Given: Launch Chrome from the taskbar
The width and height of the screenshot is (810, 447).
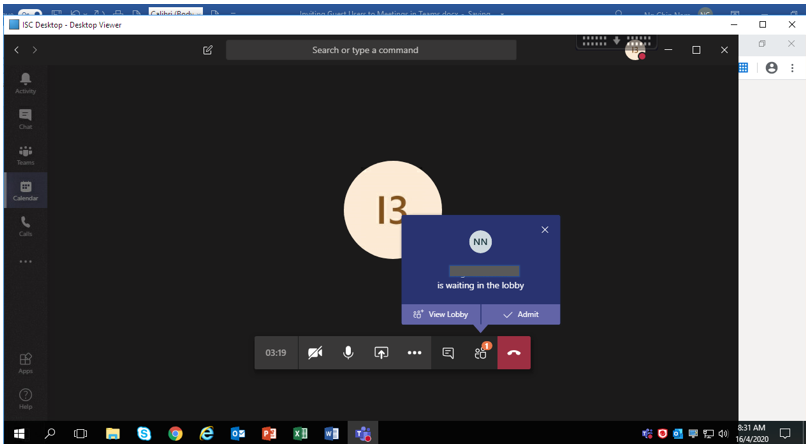Looking at the screenshot, I should click(x=175, y=434).
